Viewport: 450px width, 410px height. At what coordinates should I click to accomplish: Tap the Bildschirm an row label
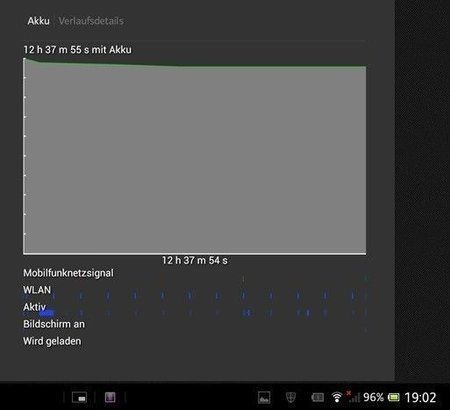point(54,324)
